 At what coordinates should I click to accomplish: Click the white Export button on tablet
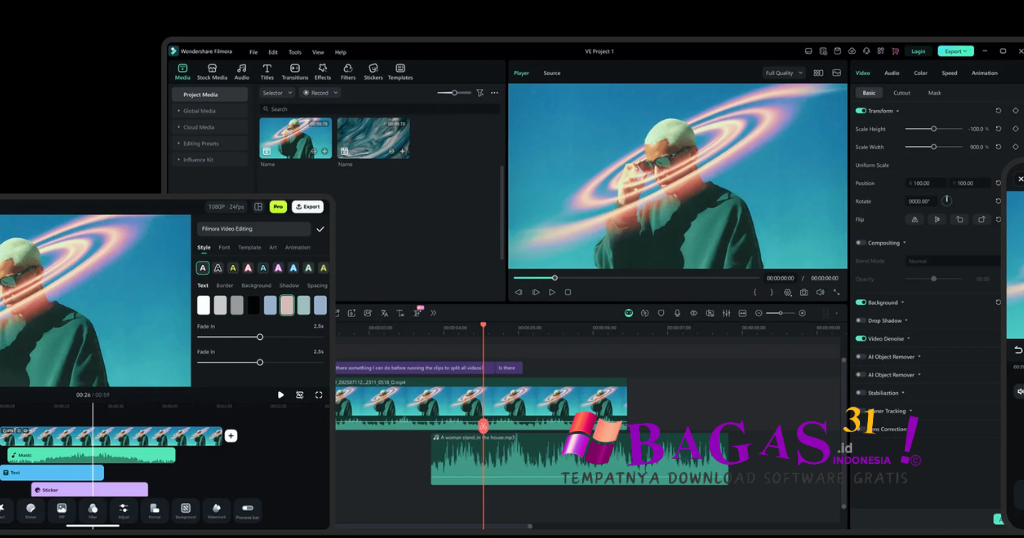pos(308,206)
